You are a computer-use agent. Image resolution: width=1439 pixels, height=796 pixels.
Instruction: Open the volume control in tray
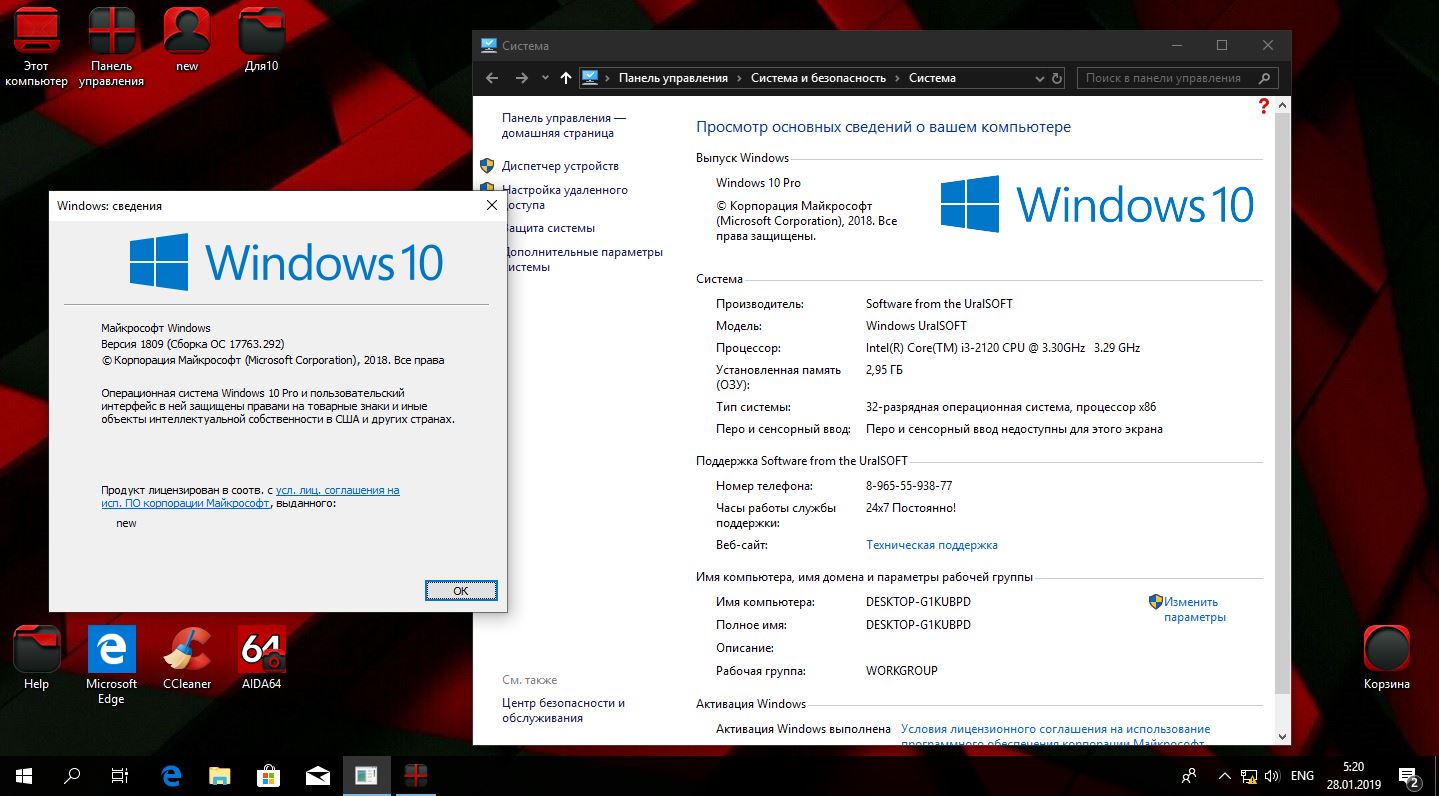pyautogui.click(x=1272, y=775)
